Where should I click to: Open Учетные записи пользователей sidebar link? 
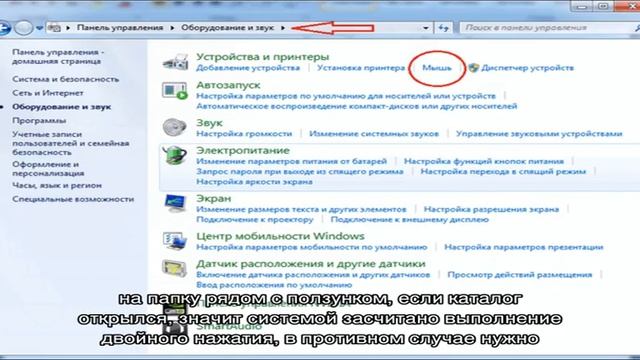[71, 143]
